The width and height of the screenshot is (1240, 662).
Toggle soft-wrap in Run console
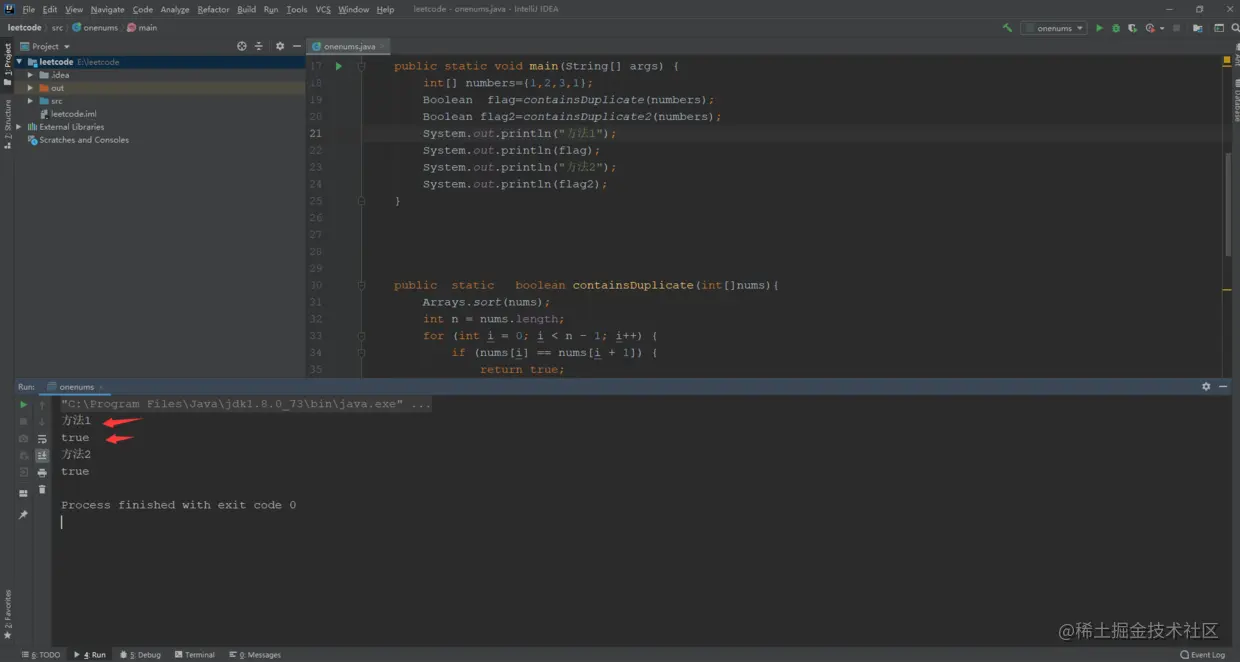42,439
